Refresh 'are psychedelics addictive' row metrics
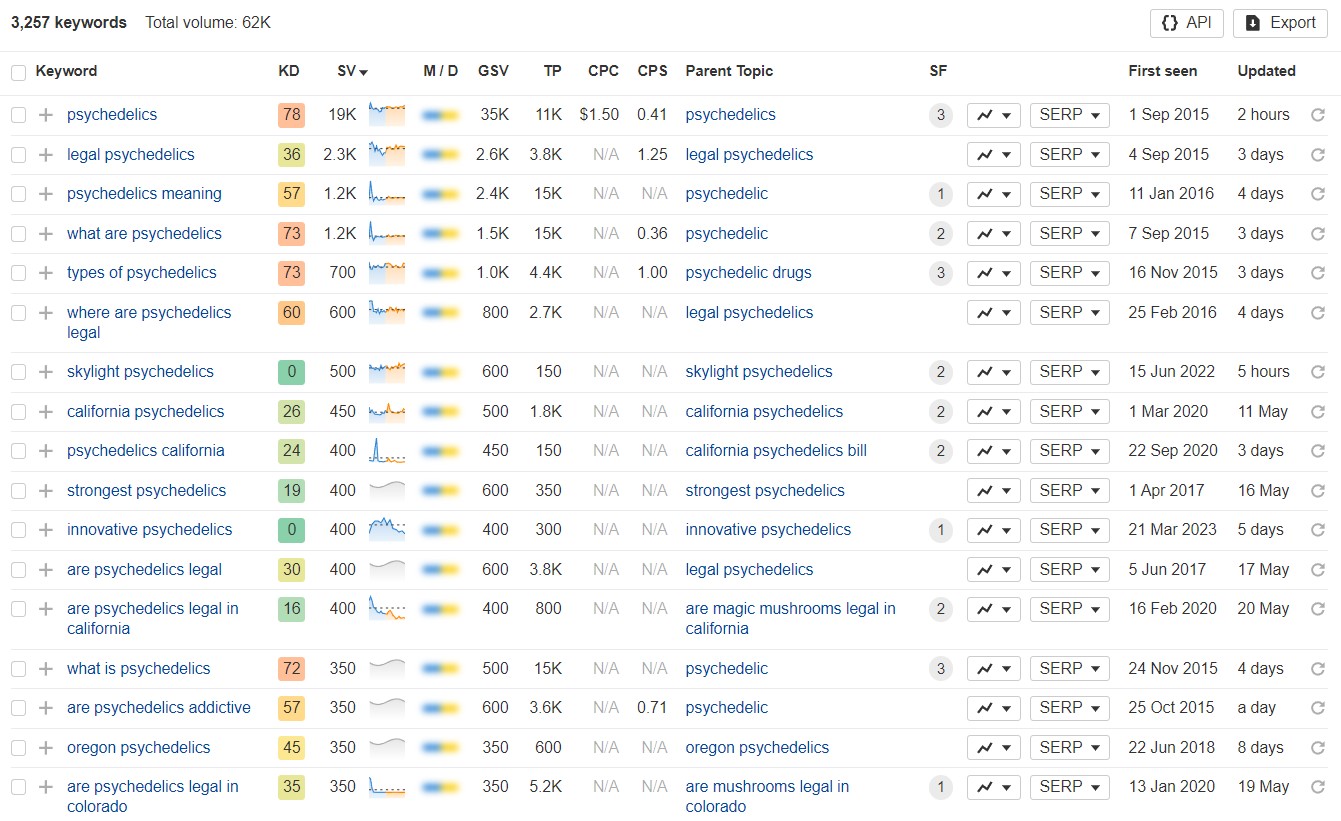 point(1317,708)
